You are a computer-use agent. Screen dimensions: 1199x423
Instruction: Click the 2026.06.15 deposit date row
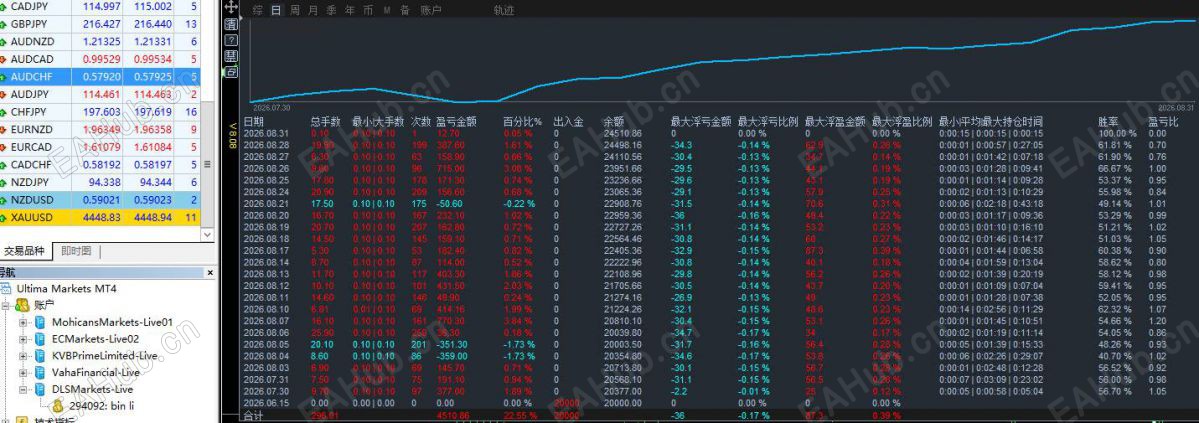pyautogui.click(x=267, y=403)
